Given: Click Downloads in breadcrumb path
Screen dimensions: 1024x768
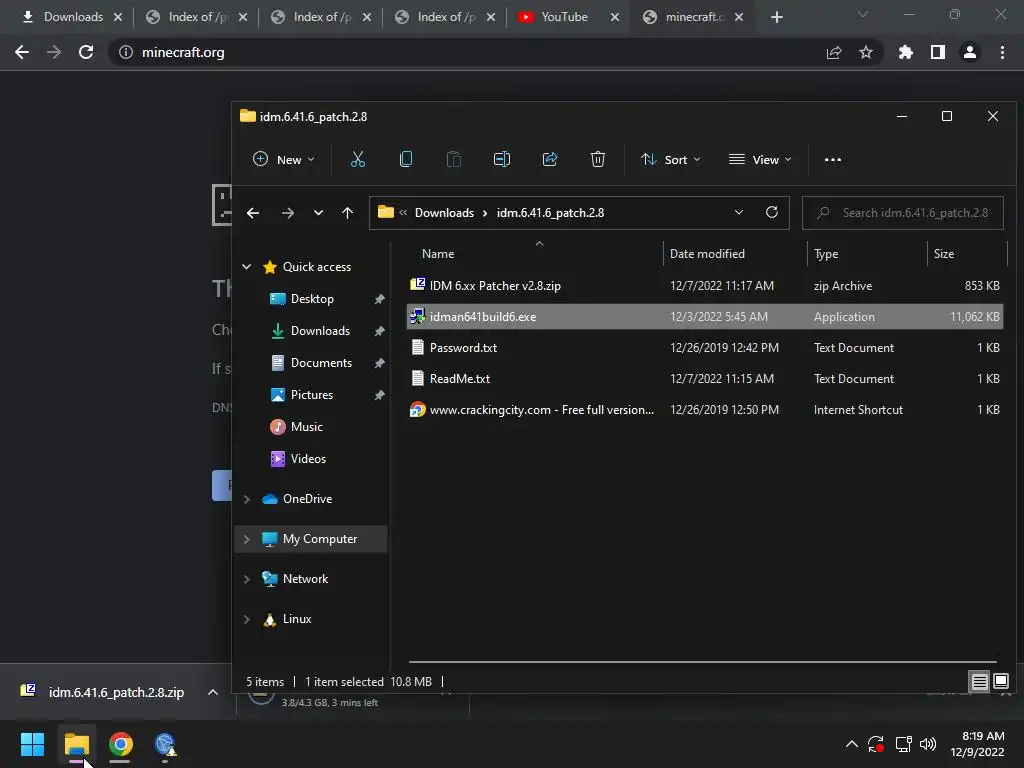Looking at the screenshot, I should click(x=444, y=213).
